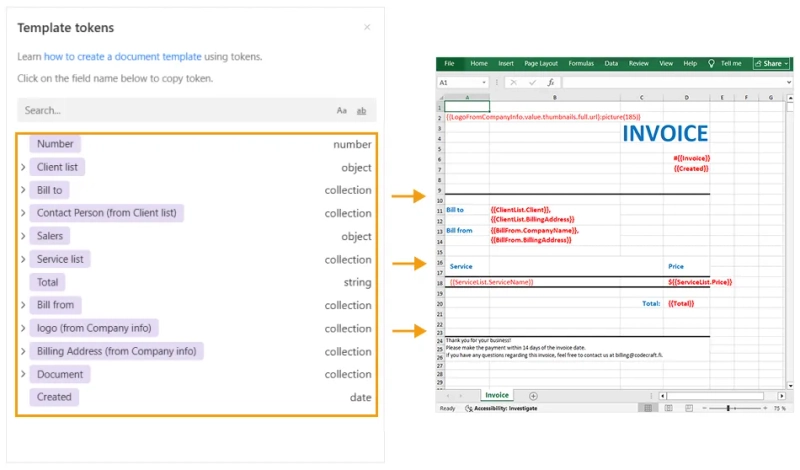
Task: Copy the Bill from token
Action: 55,305
